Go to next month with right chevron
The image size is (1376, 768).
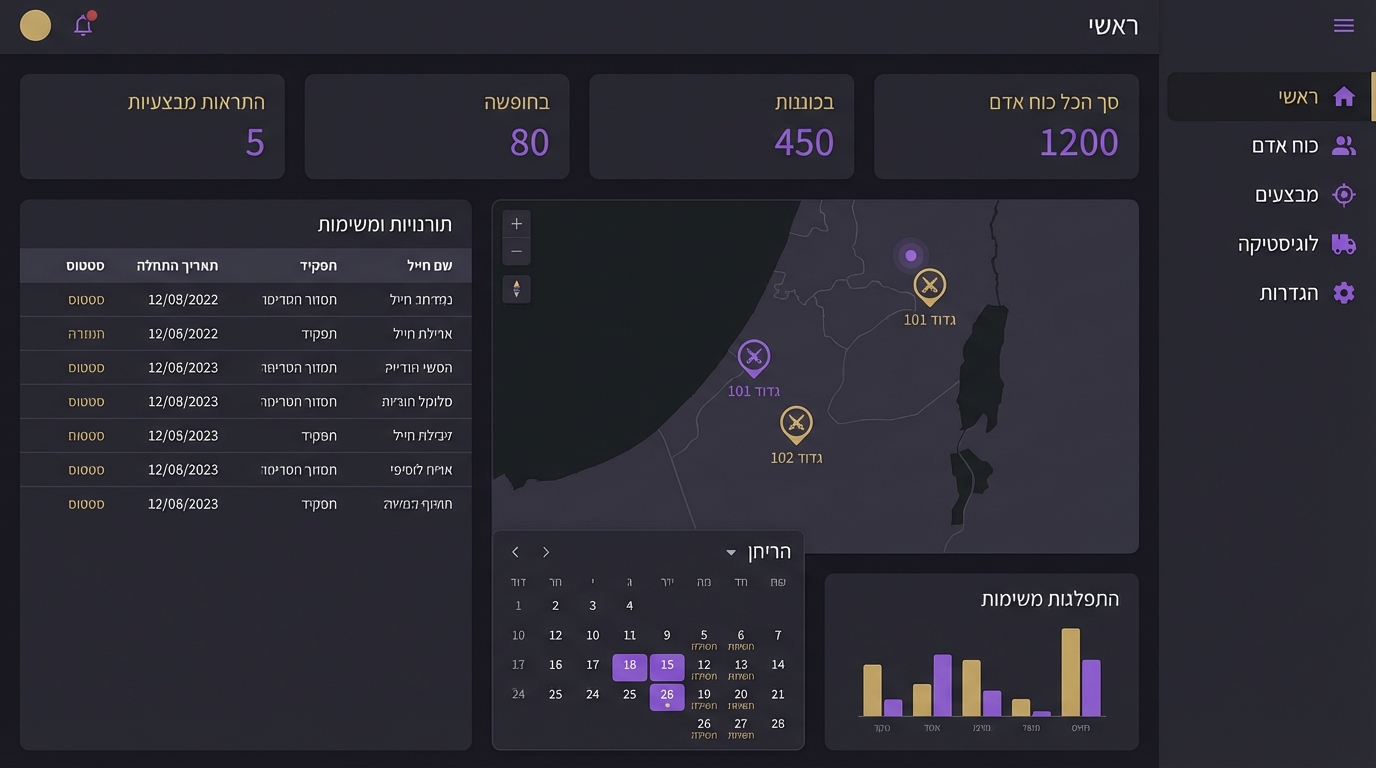pos(546,553)
